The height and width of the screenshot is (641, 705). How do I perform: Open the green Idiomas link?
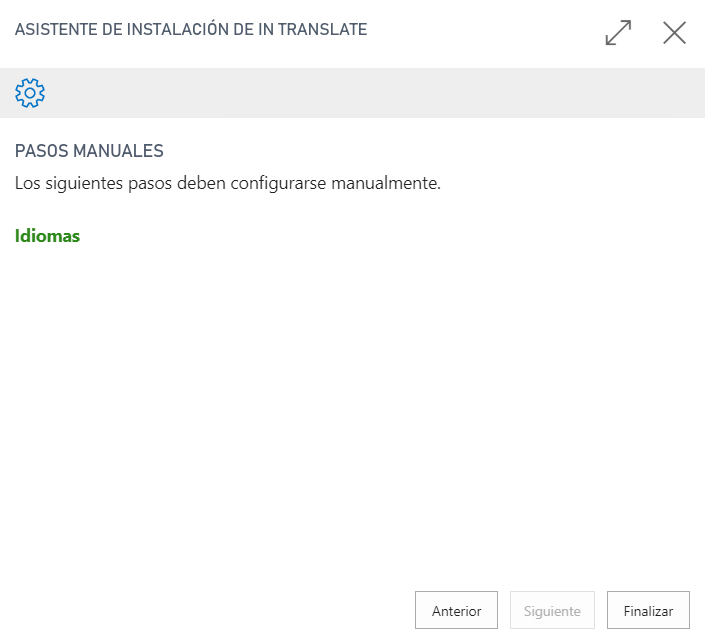click(x=47, y=236)
